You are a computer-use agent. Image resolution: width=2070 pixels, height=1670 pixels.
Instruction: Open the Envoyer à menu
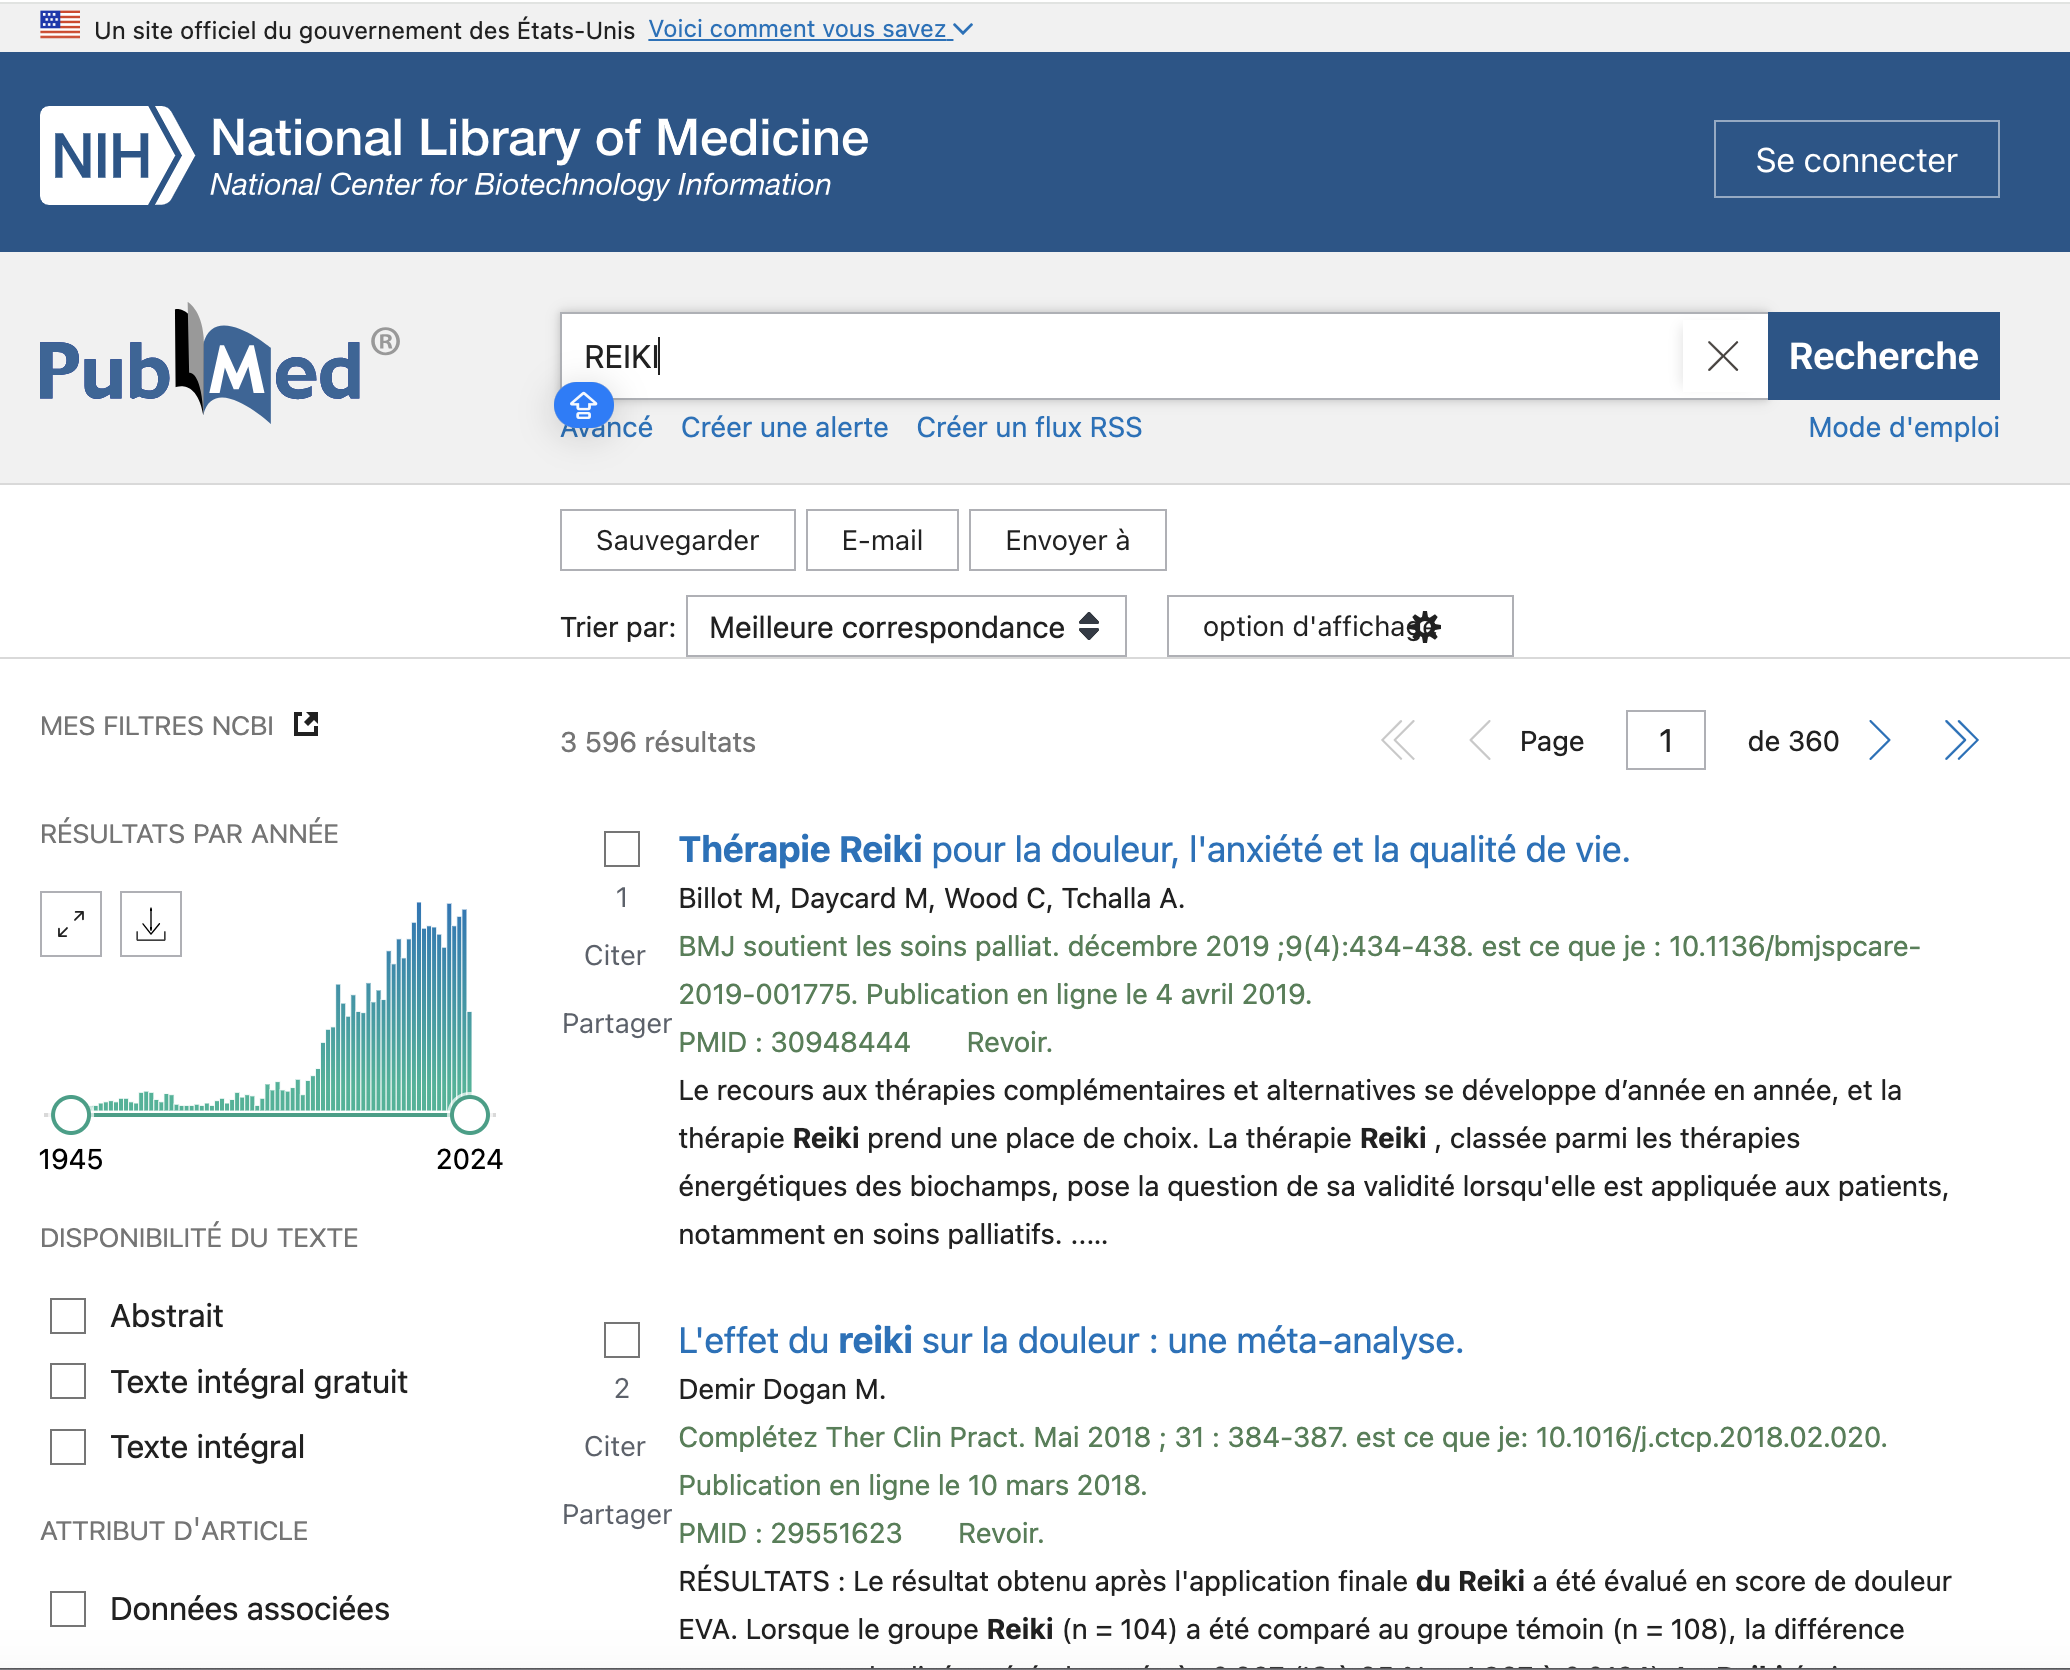coord(1067,540)
